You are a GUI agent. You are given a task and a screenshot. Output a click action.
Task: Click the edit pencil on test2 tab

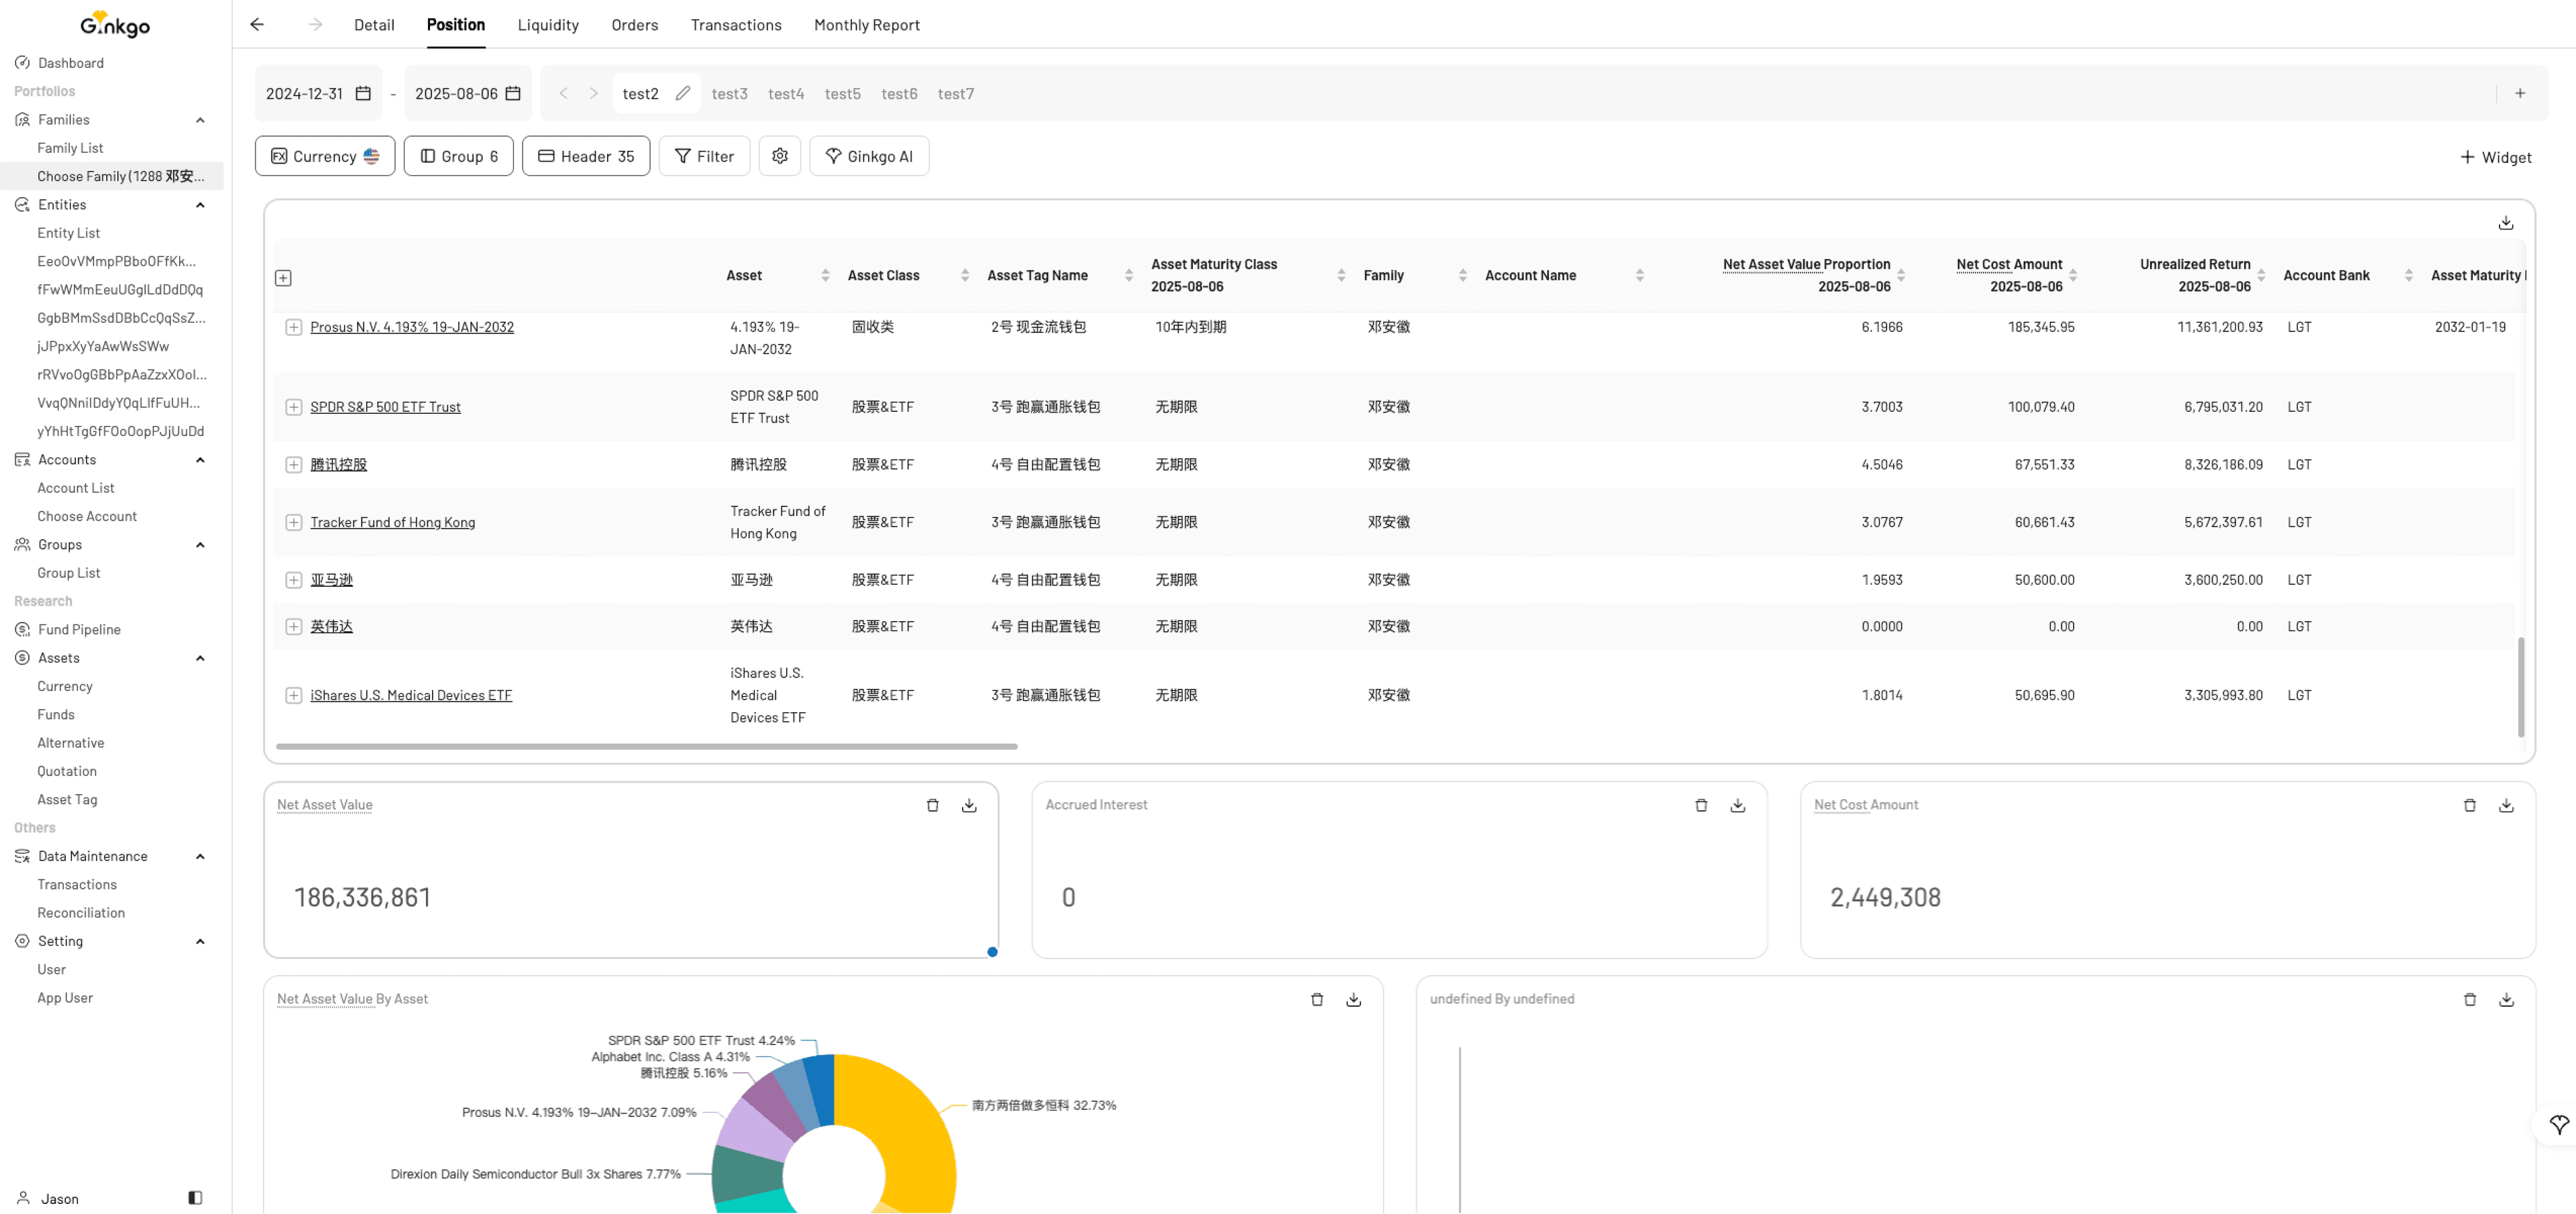pyautogui.click(x=683, y=93)
